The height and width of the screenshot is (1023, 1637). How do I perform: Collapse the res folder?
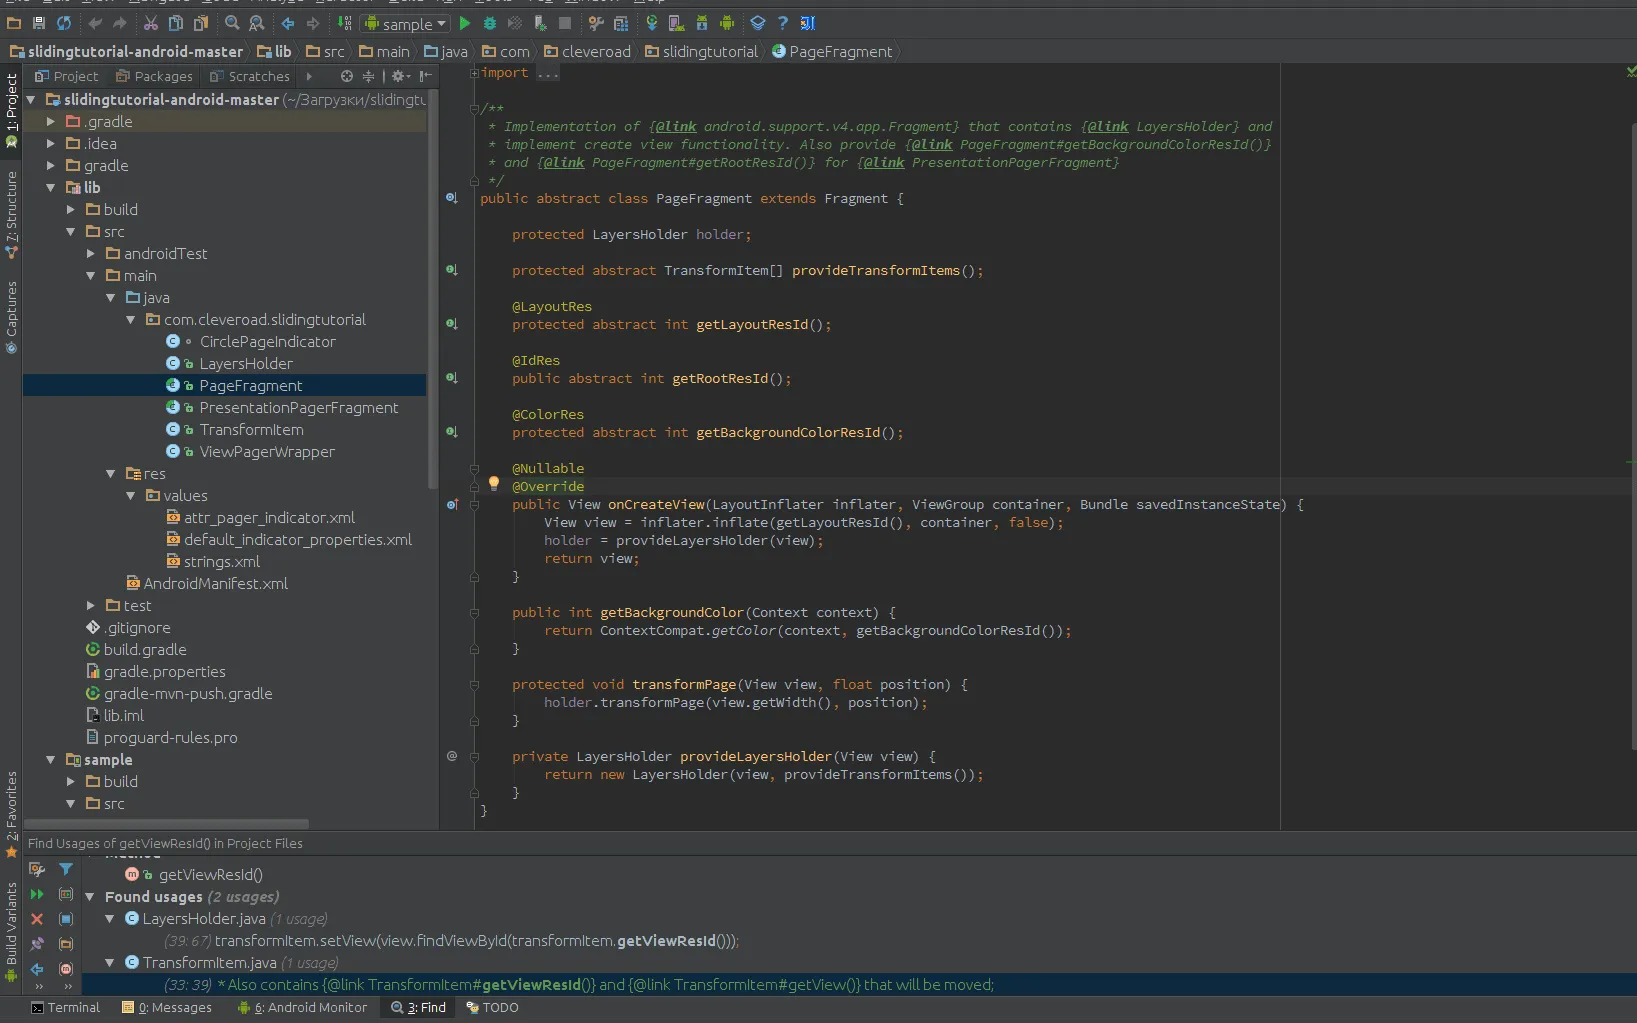click(111, 473)
